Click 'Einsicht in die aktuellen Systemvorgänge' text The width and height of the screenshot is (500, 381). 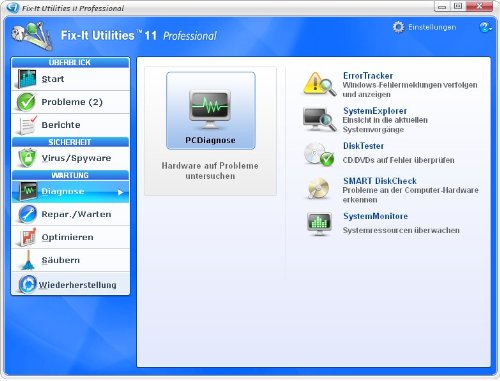tap(385, 125)
